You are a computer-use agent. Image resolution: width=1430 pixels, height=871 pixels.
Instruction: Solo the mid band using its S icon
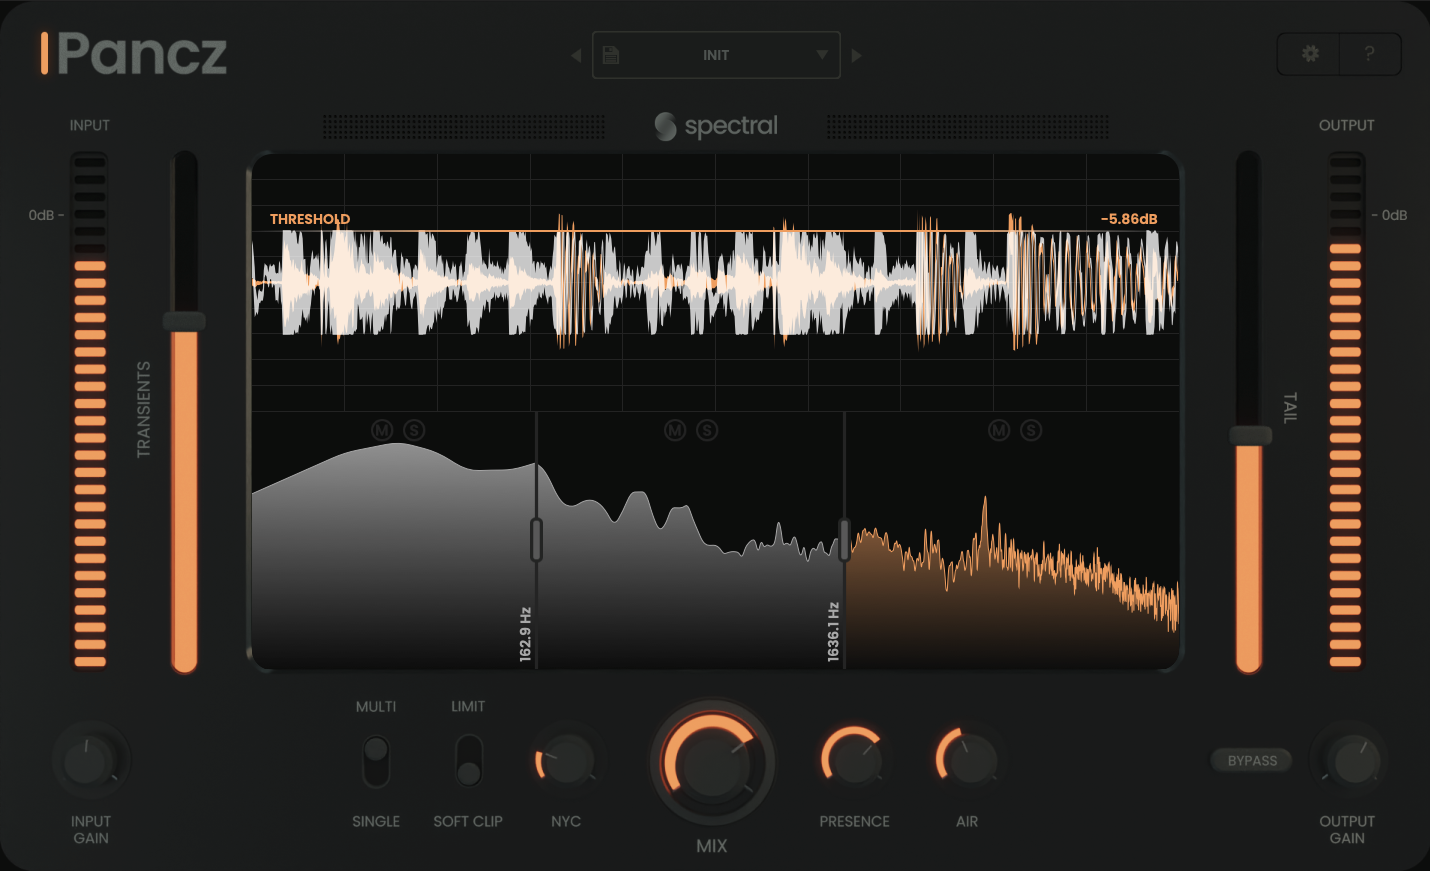[x=705, y=430]
